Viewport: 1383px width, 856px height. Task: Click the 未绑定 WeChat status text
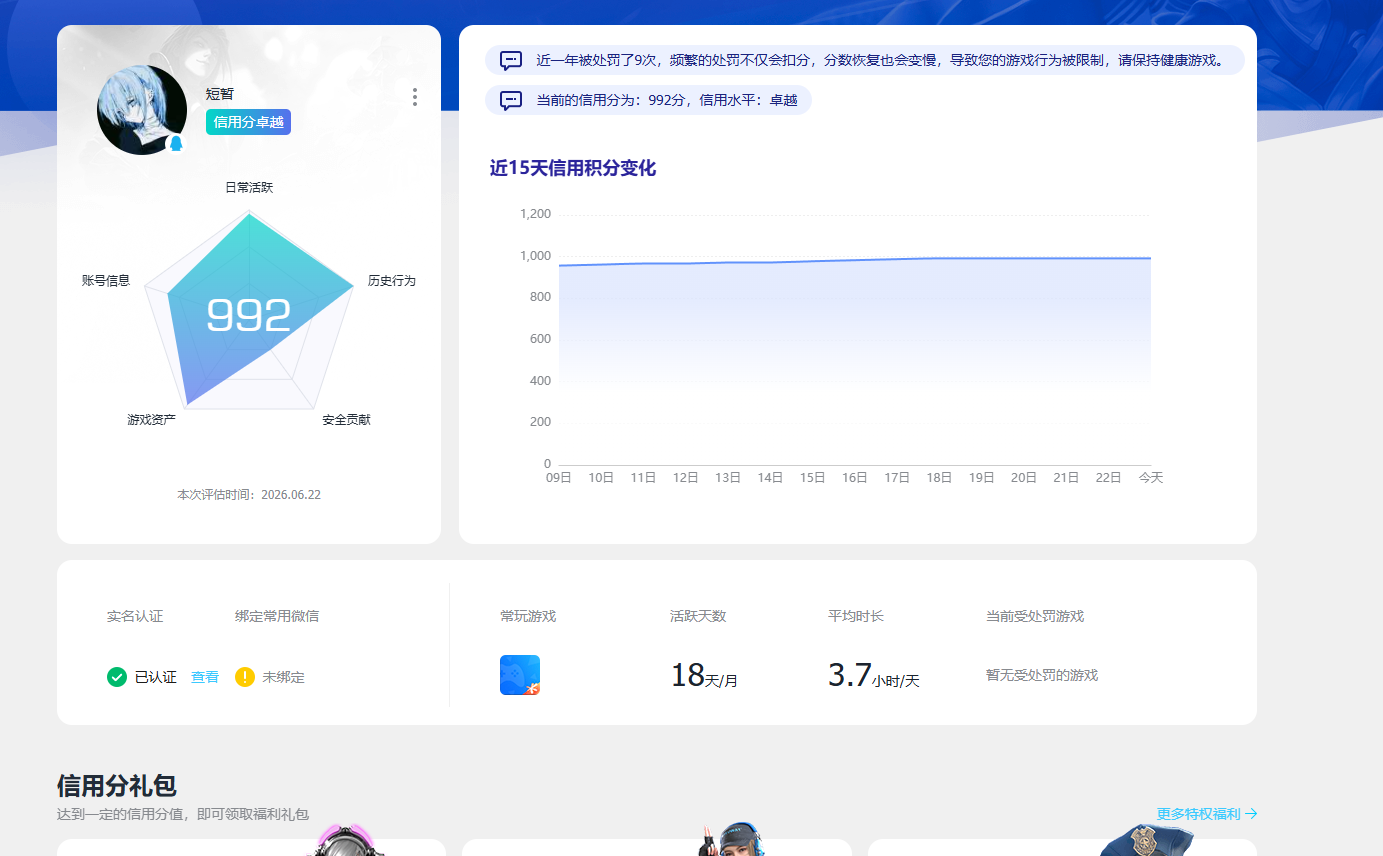(x=283, y=677)
